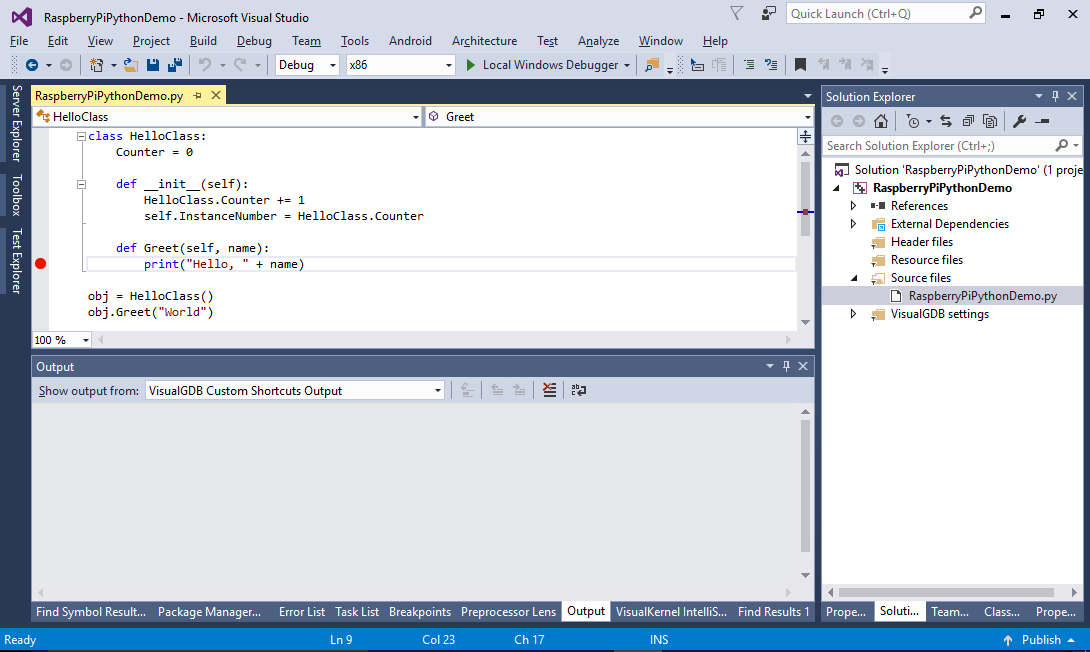
Task: Switch to the Error List tab
Action: (x=302, y=612)
